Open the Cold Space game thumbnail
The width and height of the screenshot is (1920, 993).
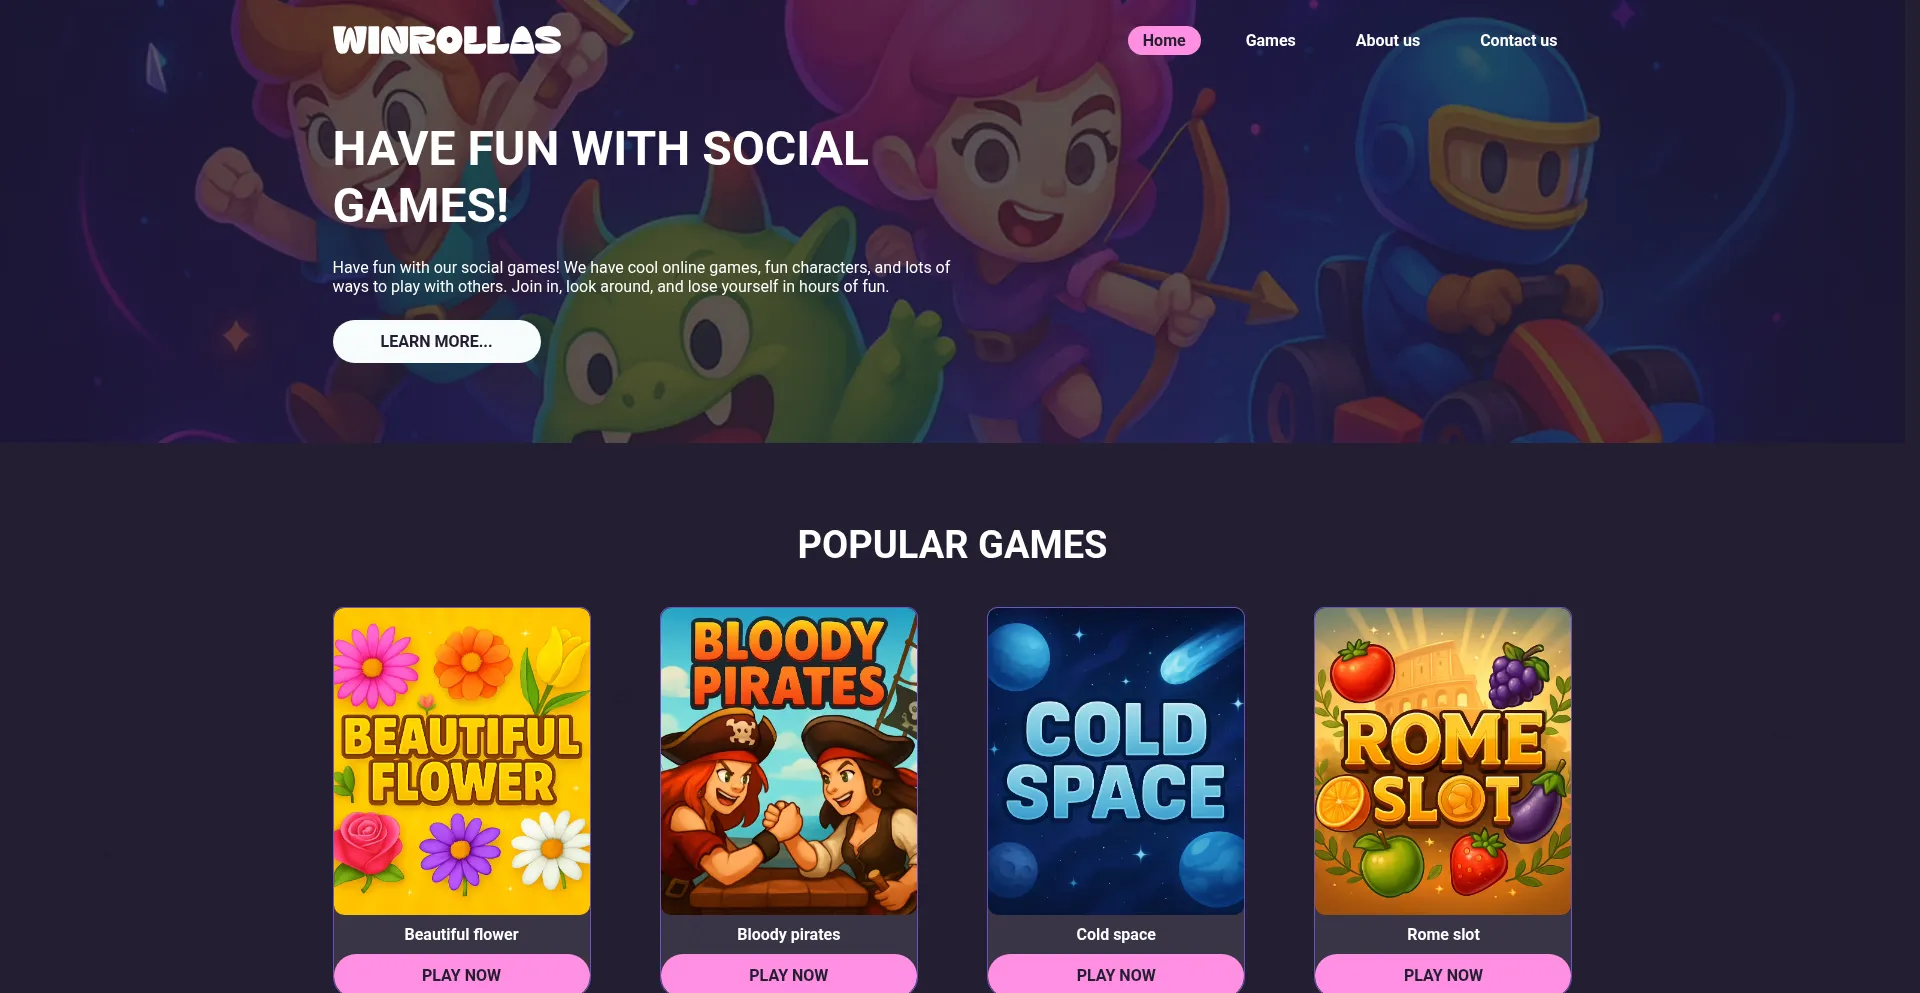click(x=1116, y=761)
